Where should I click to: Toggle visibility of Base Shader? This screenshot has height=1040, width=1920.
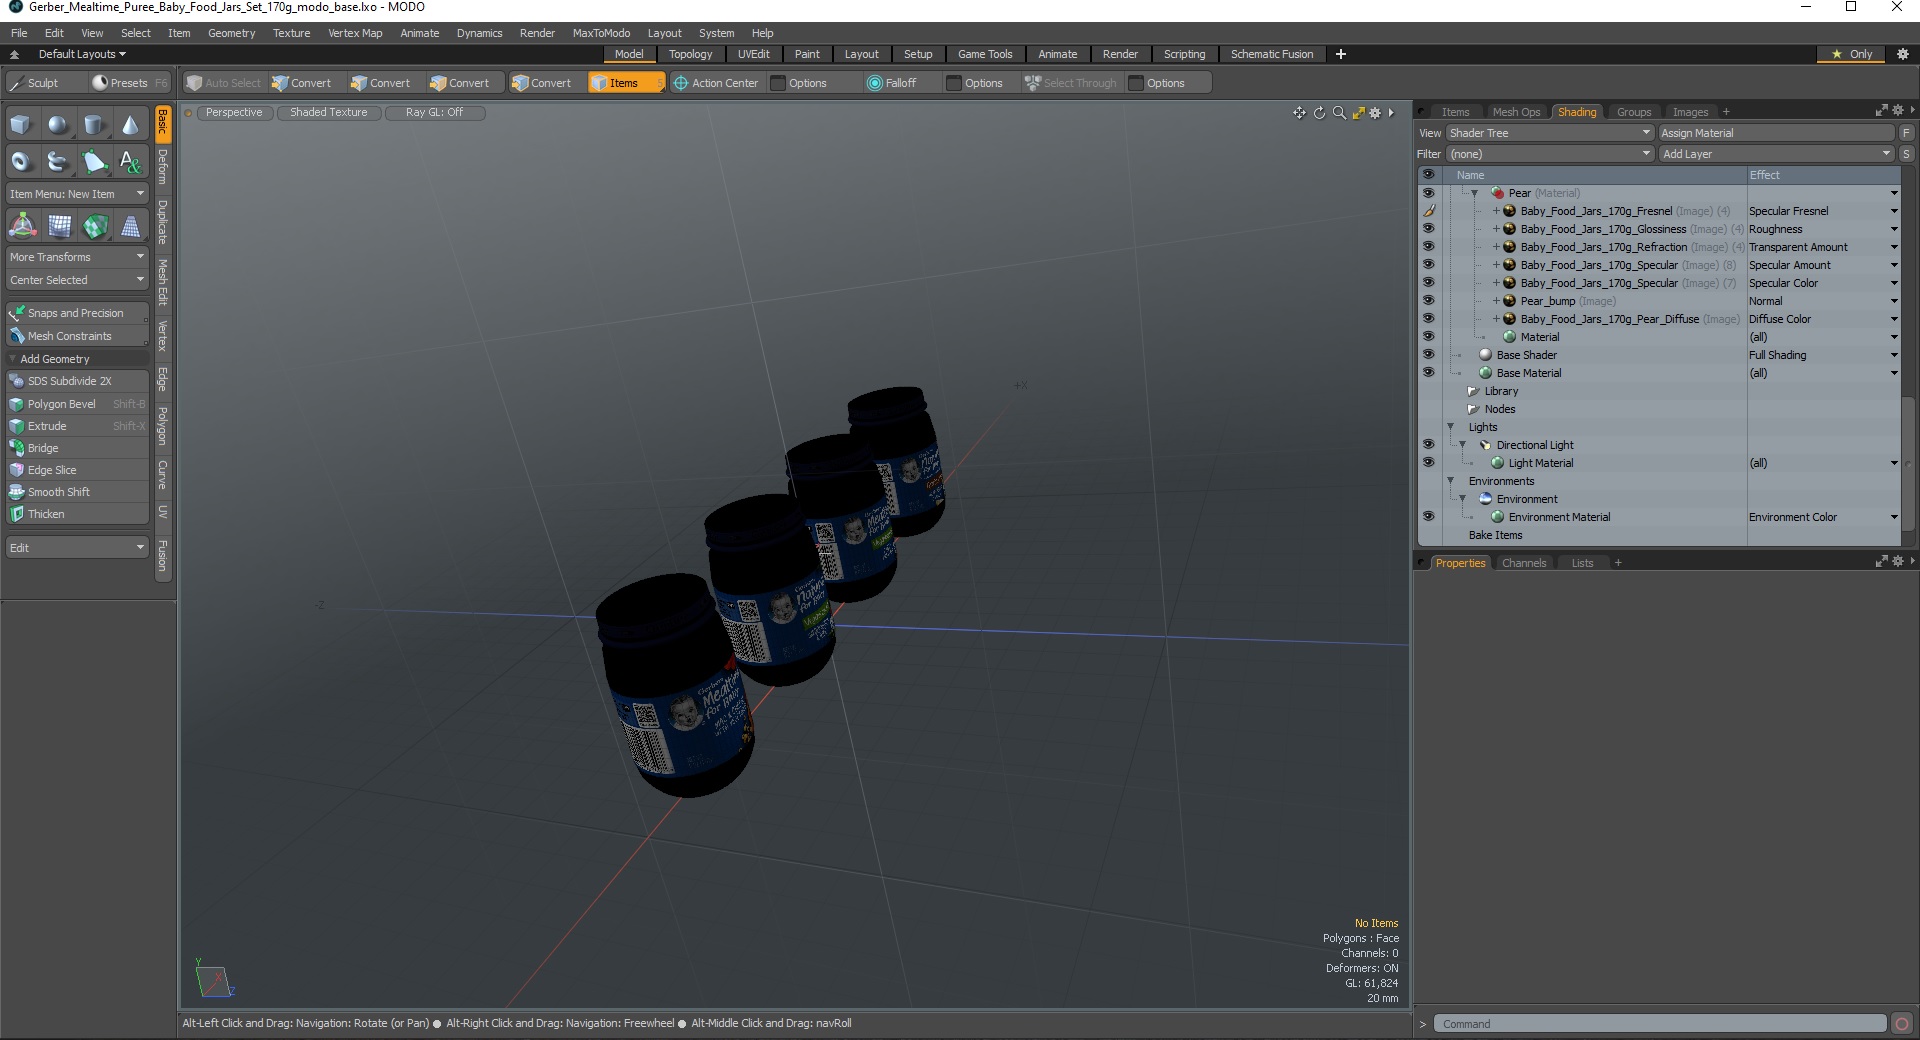click(1428, 355)
